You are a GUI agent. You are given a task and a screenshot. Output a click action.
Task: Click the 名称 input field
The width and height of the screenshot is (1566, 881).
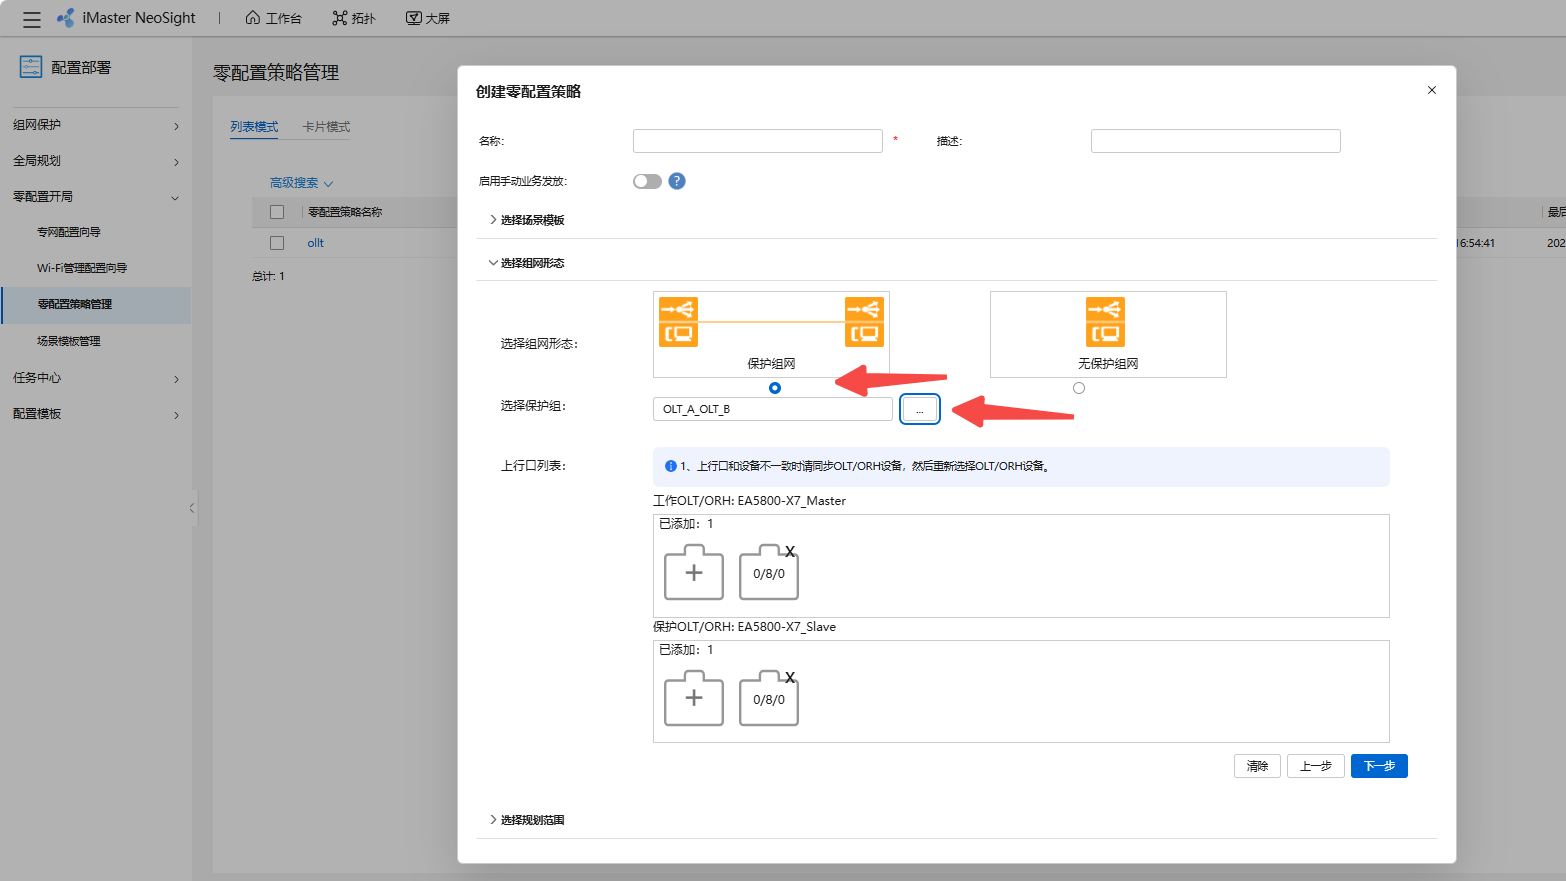click(x=757, y=141)
